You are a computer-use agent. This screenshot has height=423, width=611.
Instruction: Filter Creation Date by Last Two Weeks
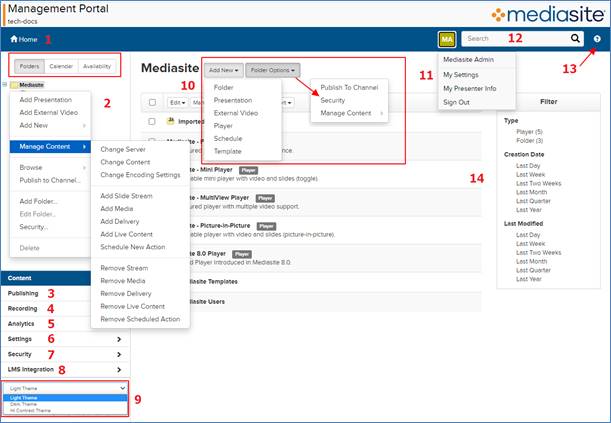pos(539,183)
